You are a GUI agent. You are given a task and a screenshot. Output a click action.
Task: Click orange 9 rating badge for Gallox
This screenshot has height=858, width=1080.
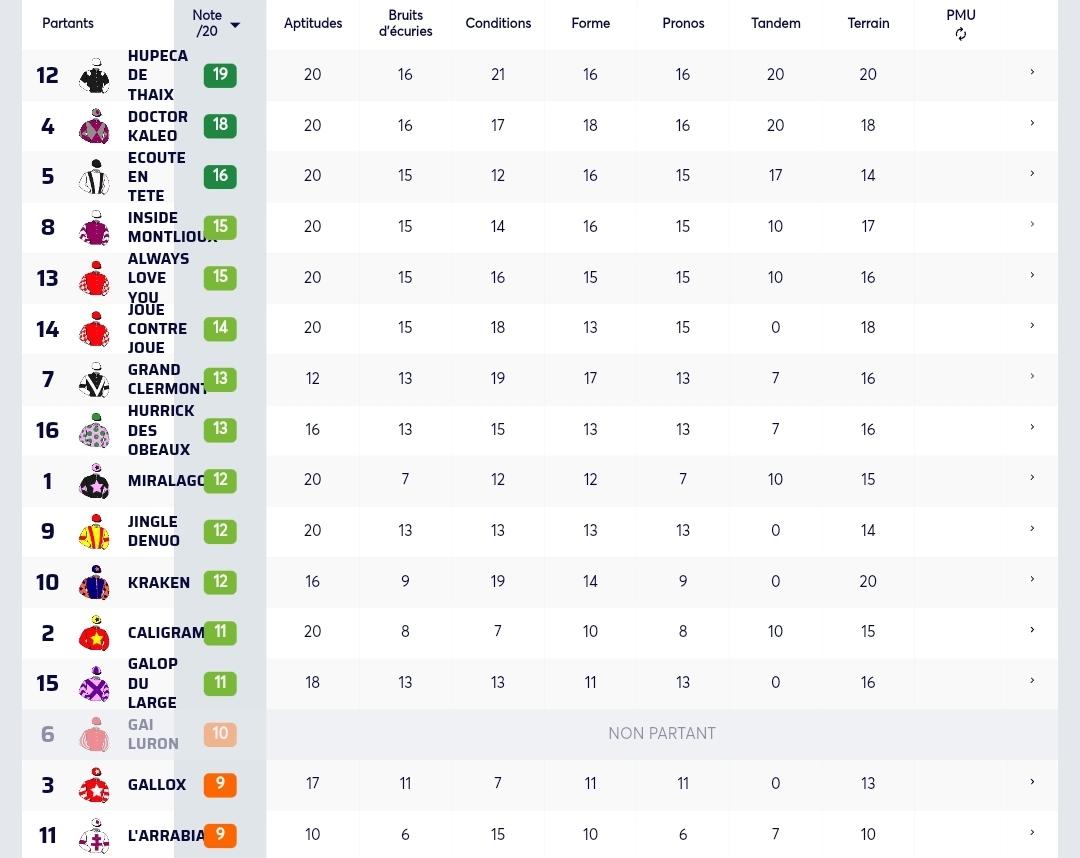click(220, 784)
